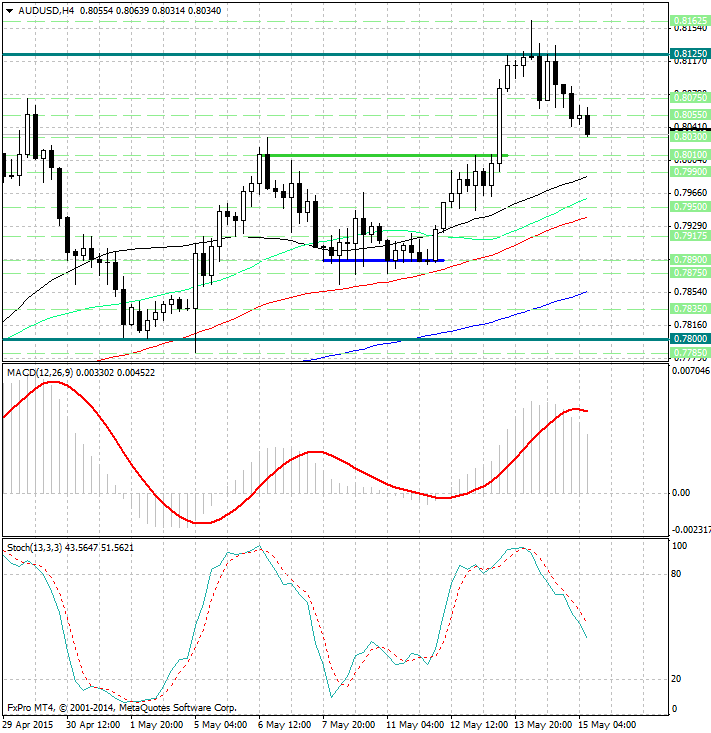
Task: Select the short blue horizontal support line
Action: click(x=383, y=260)
